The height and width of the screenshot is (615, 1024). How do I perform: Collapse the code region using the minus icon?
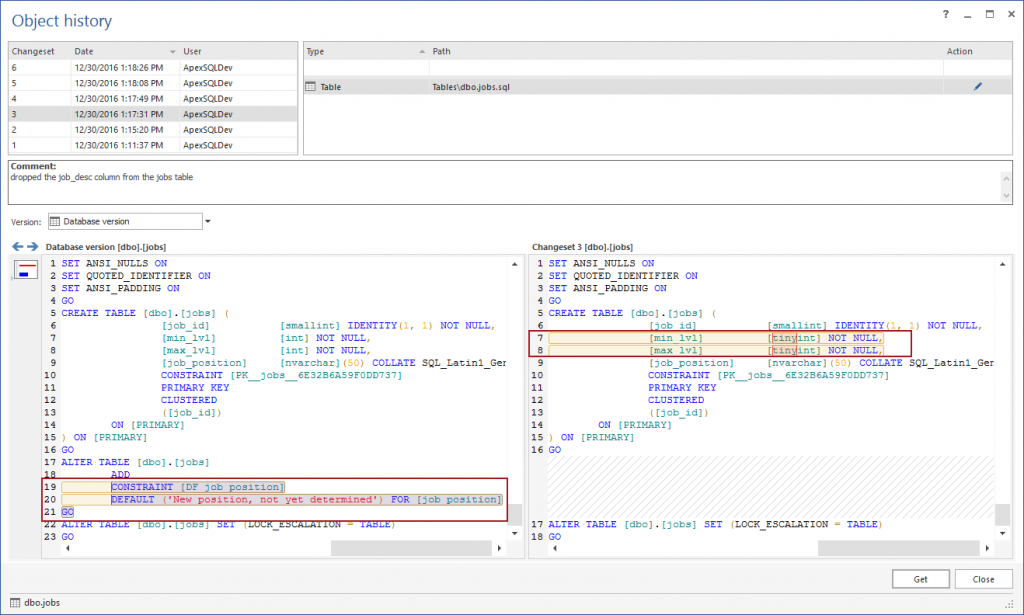pyautogui.click(x=24, y=268)
